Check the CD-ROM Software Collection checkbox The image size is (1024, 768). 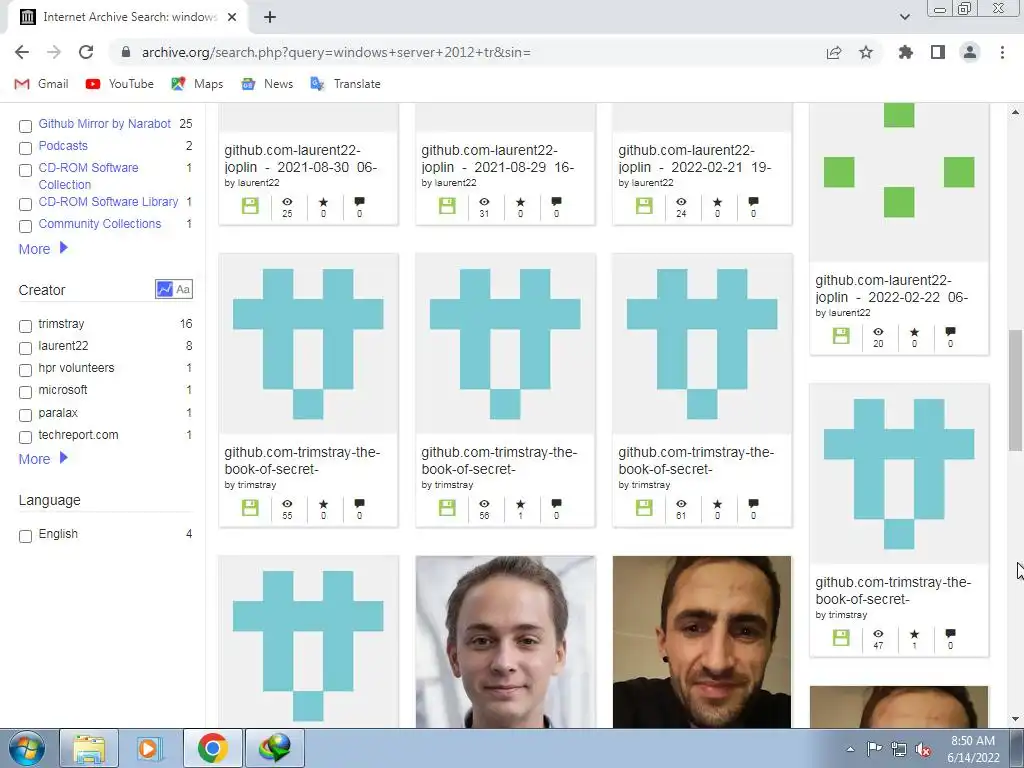pos(25,170)
